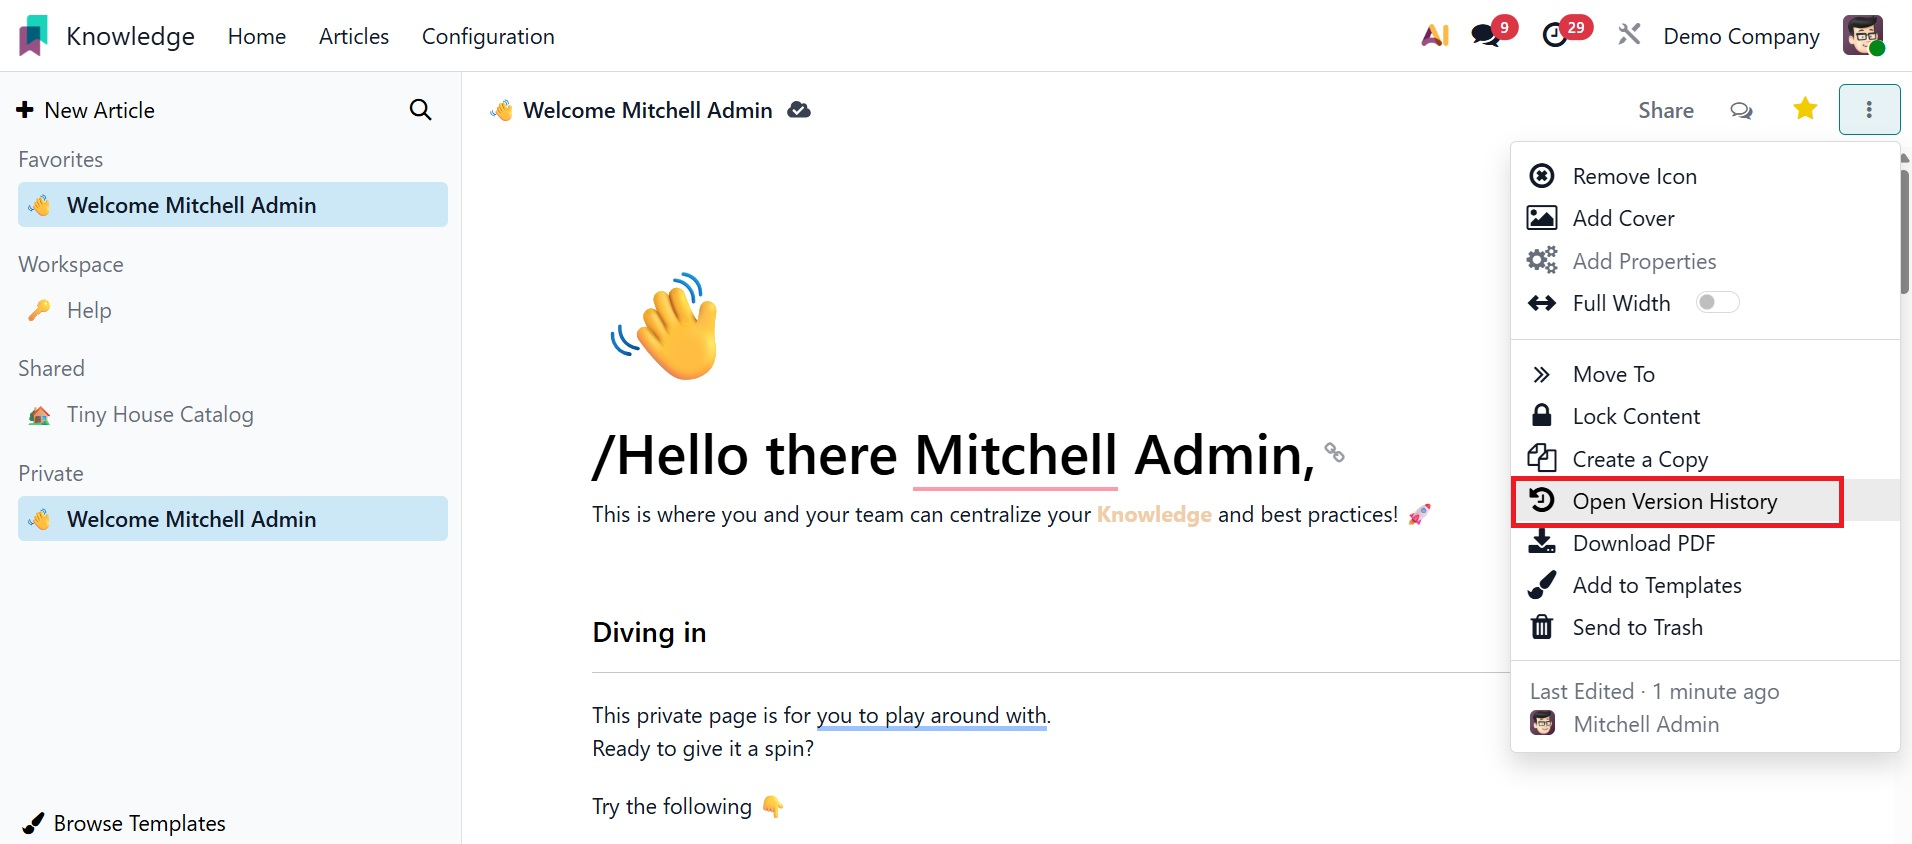The height and width of the screenshot is (844, 1912).
Task: Click the Share button
Action: pos(1665,110)
